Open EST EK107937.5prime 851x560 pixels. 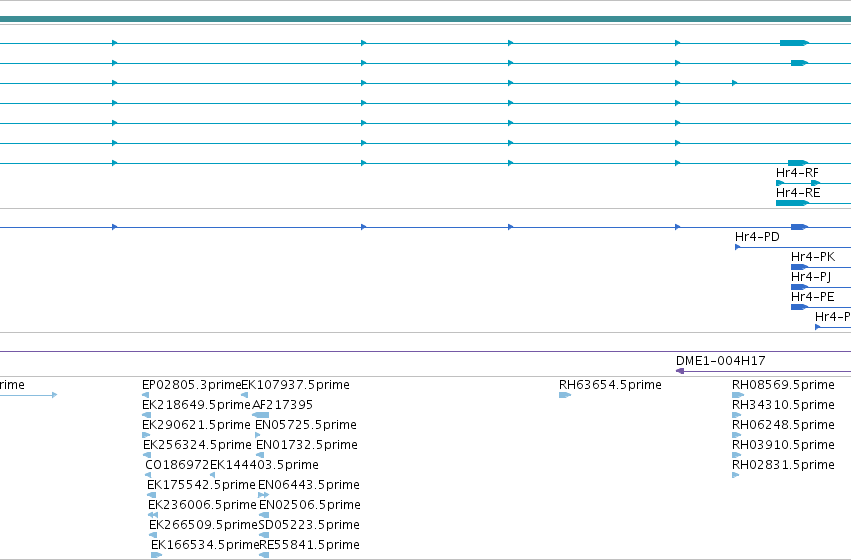point(295,385)
